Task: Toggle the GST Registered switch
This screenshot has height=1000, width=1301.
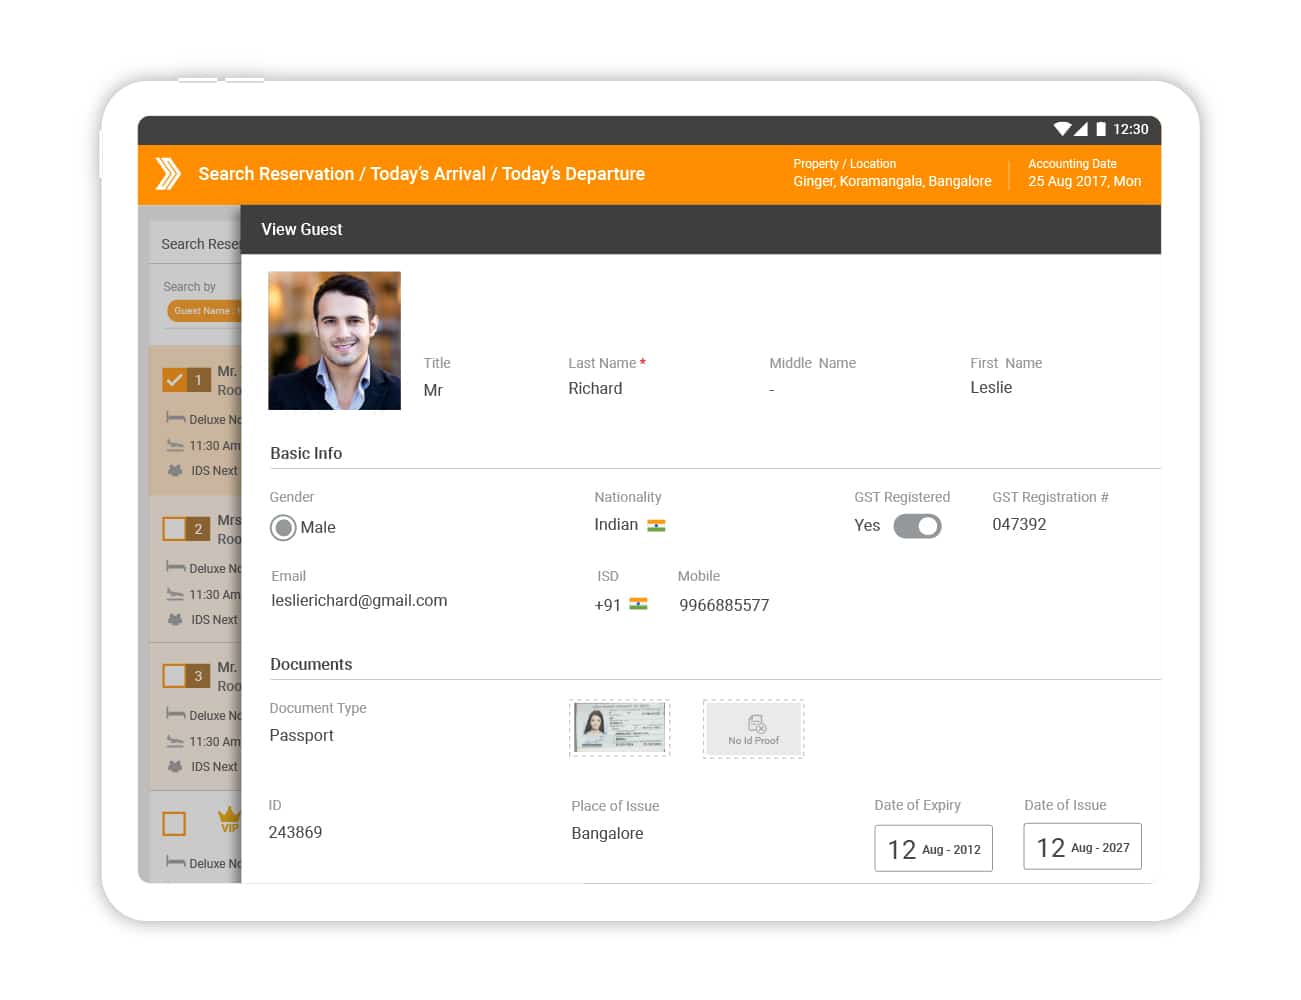Action: coord(917,526)
